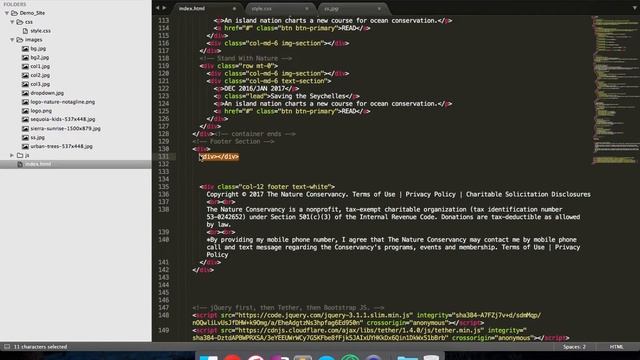This screenshot has height=360, width=640.
Task: Click '11 characters selected' in status bar
Action: (40, 347)
